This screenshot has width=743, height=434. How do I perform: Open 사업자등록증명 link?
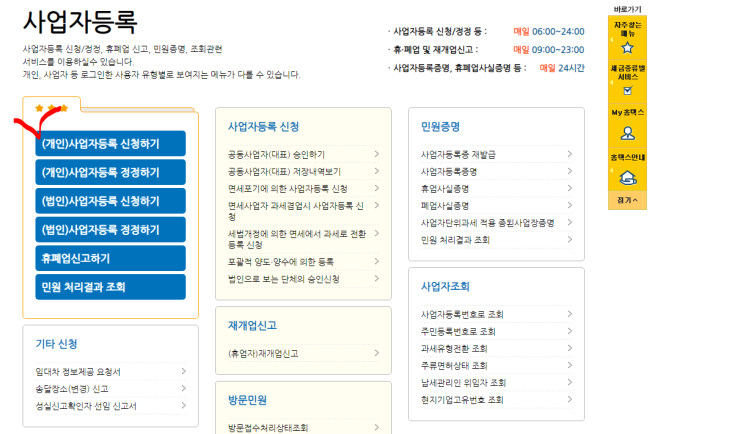click(x=449, y=172)
